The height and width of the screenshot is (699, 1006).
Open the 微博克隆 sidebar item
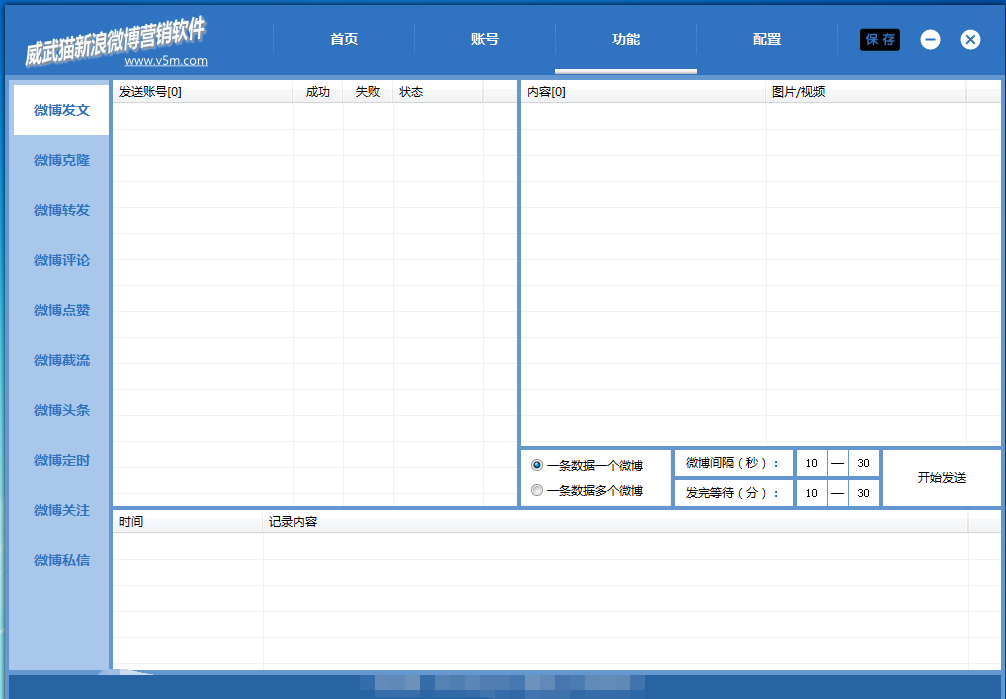62,160
